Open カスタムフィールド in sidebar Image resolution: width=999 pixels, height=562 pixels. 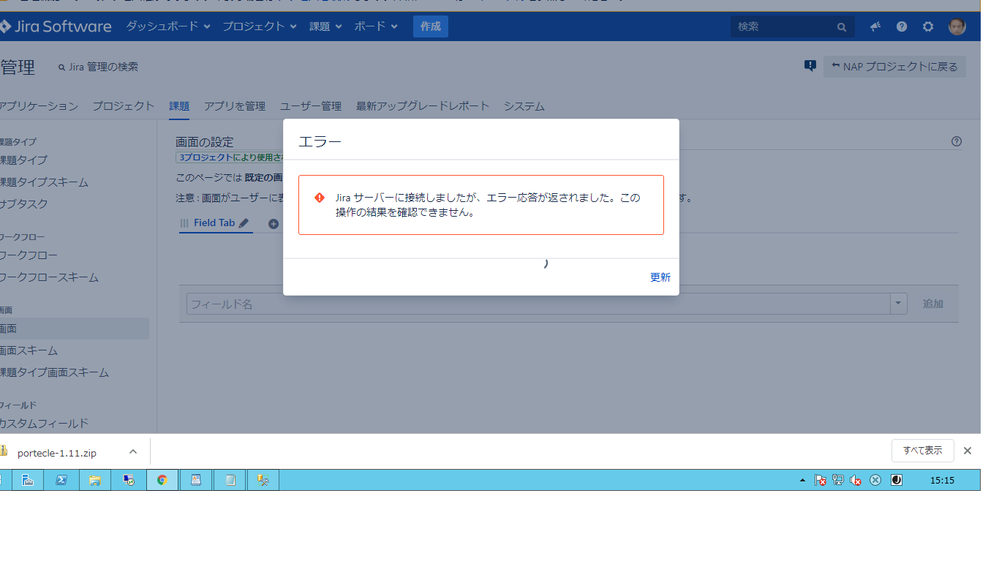pyautogui.click(x=44, y=424)
